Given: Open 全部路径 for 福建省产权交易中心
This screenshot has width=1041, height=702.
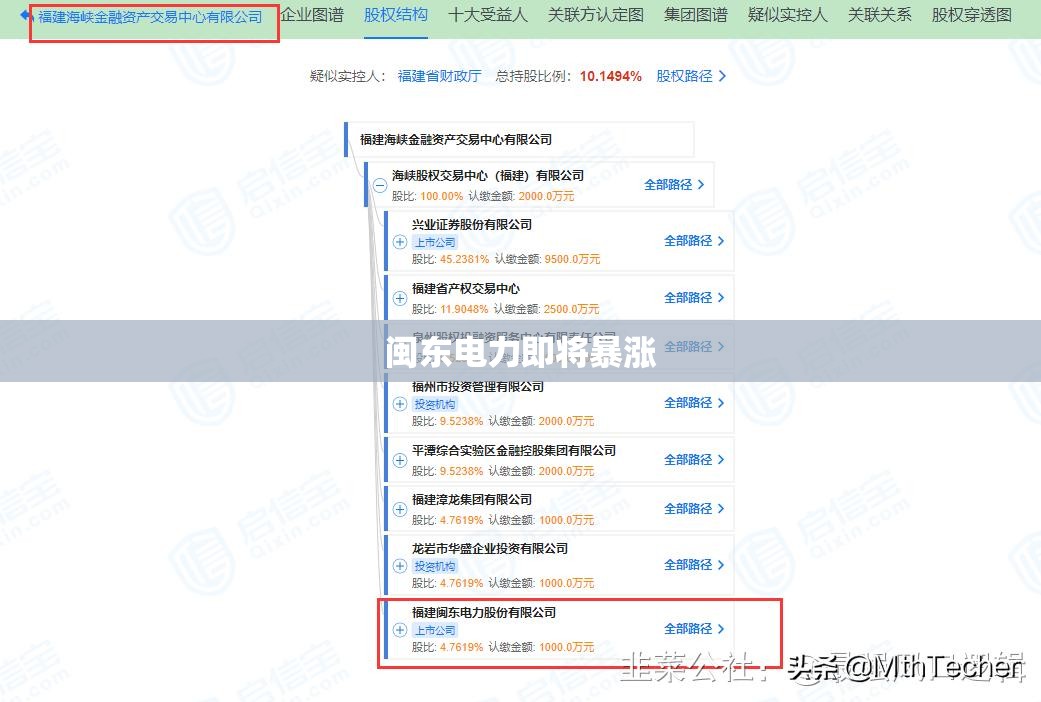Looking at the screenshot, I should 694,298.
